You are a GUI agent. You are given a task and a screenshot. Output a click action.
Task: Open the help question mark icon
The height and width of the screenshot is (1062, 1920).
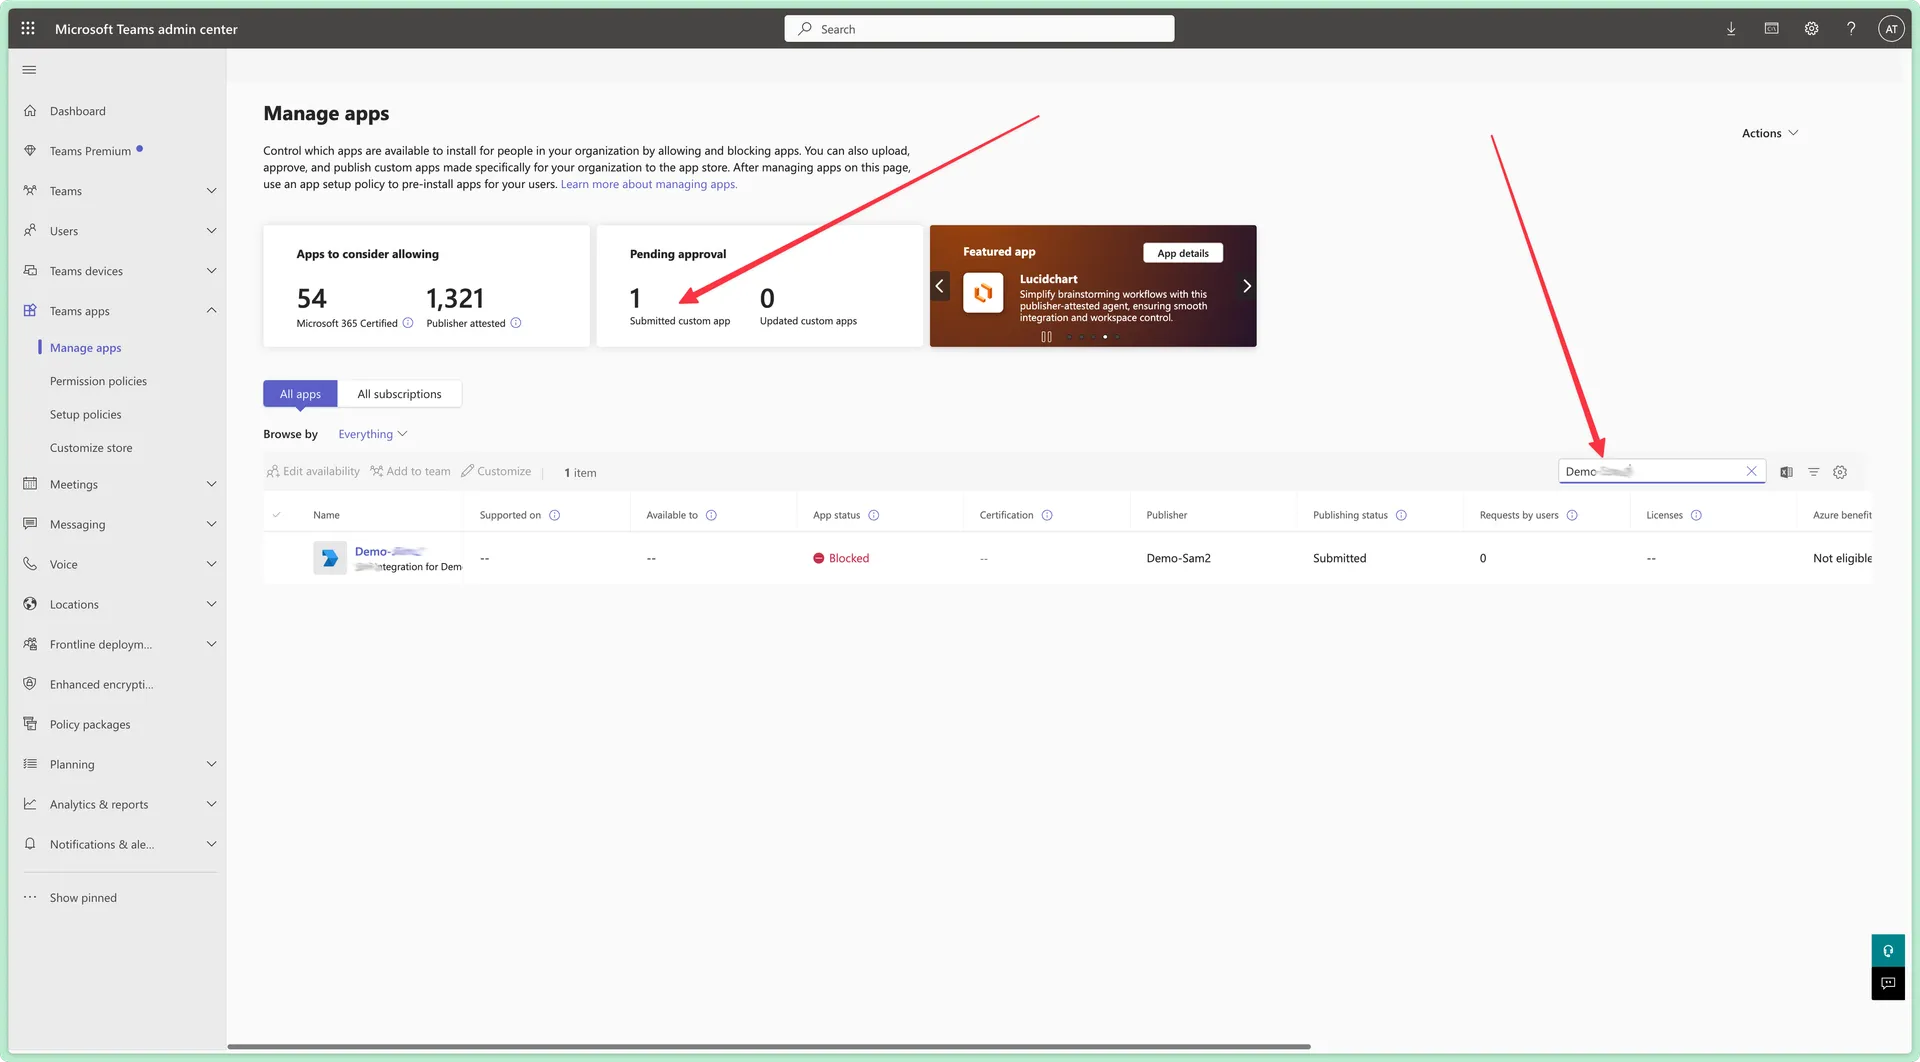pos(1851,29)
